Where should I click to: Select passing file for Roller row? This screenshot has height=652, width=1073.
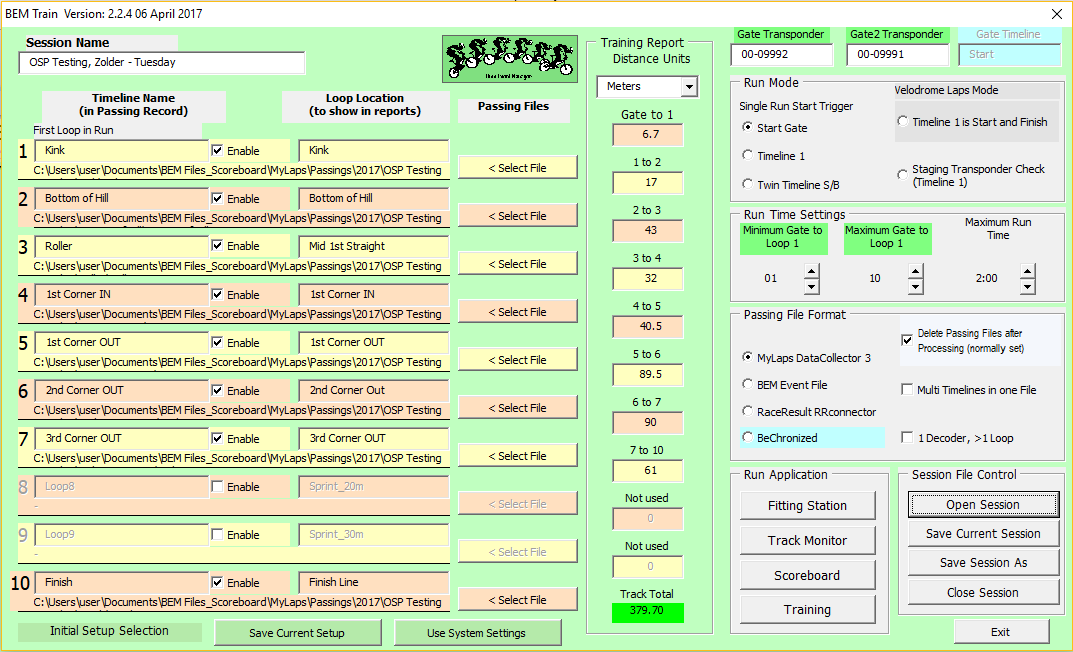[517, 263]
